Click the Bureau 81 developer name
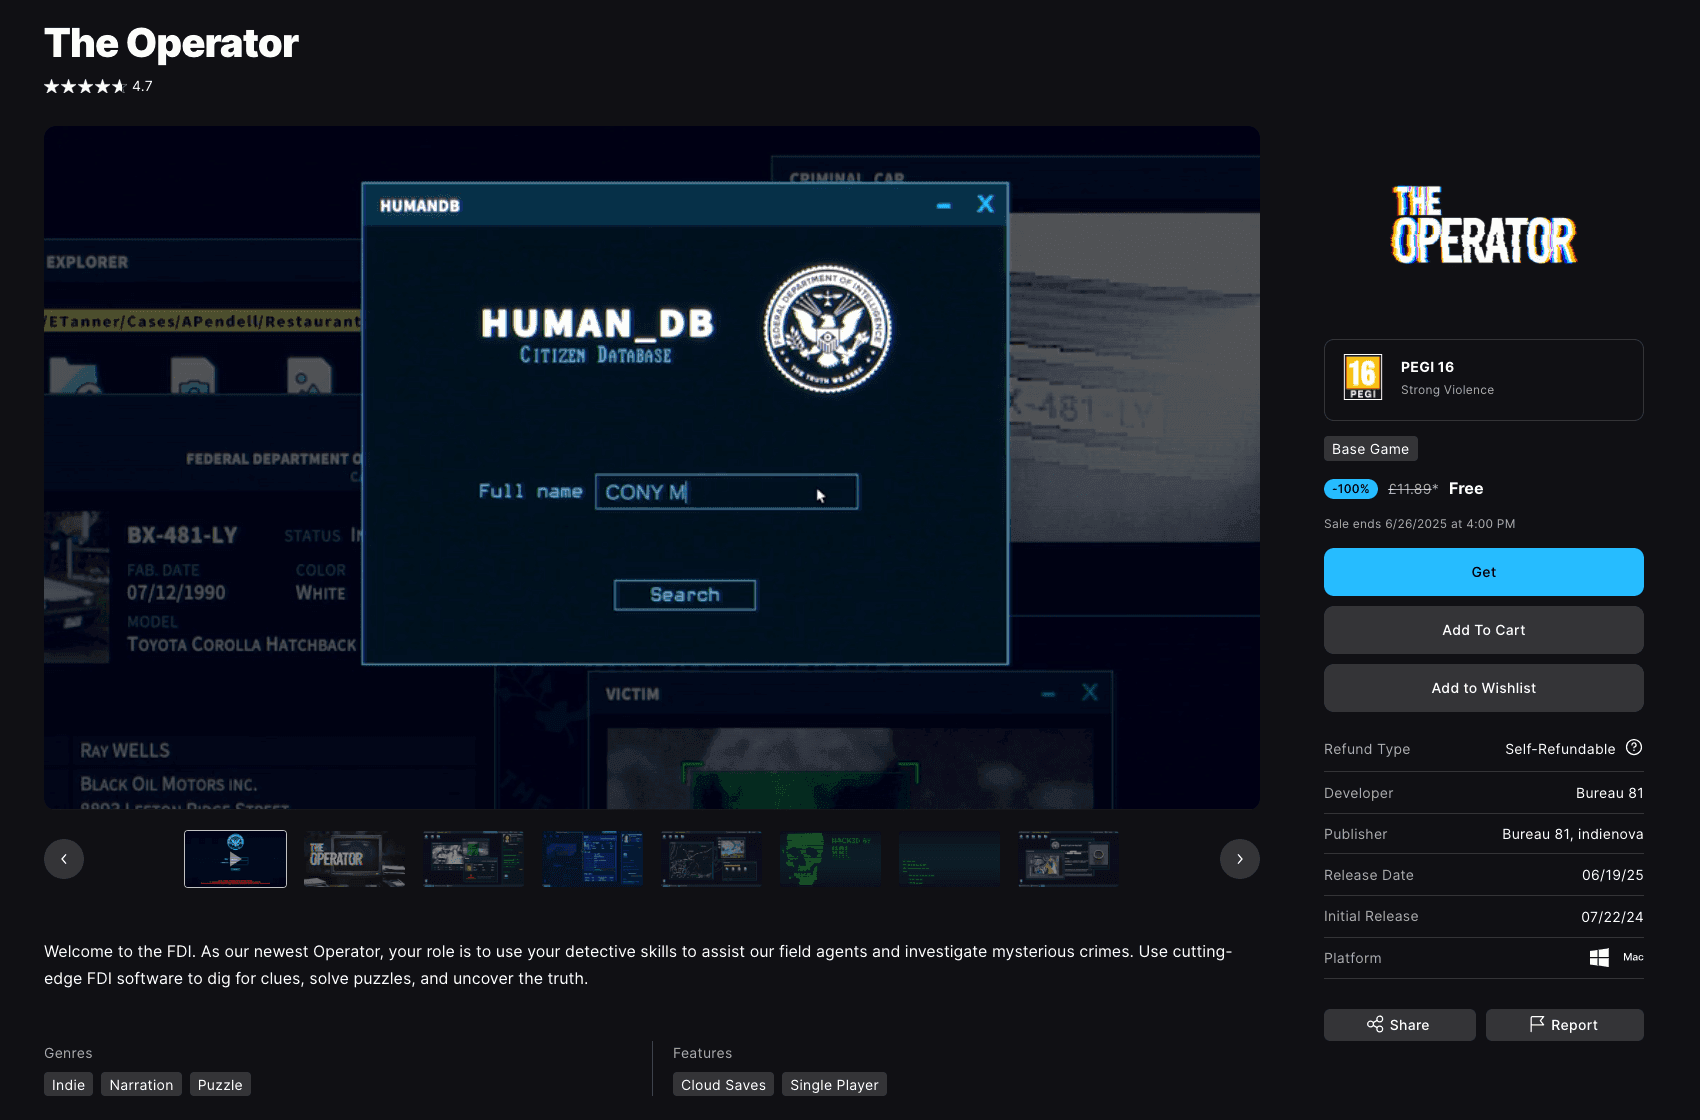1700x1120 pixels. pos(1609,793)
